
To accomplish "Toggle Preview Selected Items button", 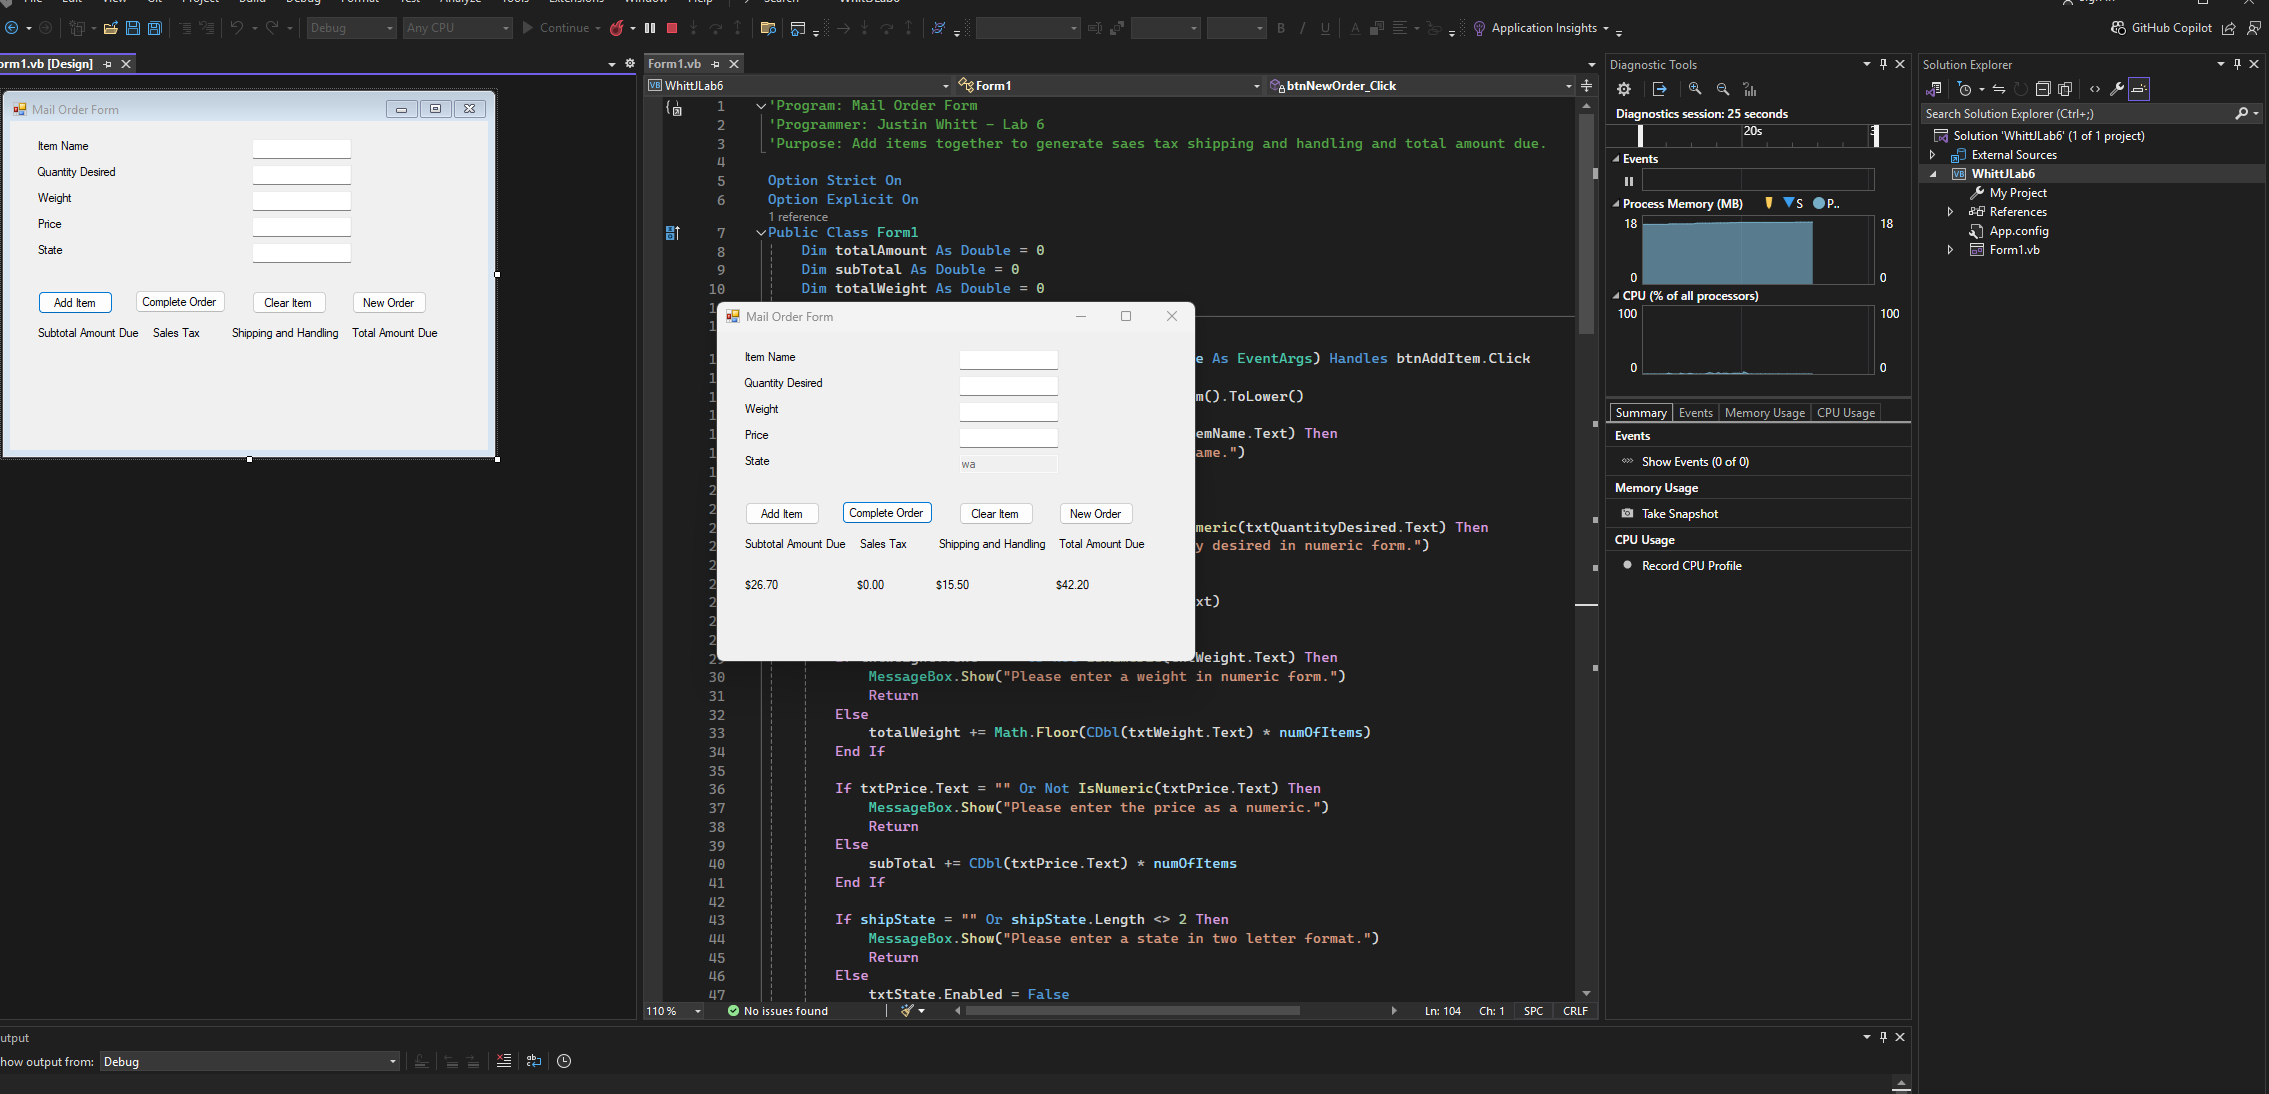I will click(x=2139, y=89).
